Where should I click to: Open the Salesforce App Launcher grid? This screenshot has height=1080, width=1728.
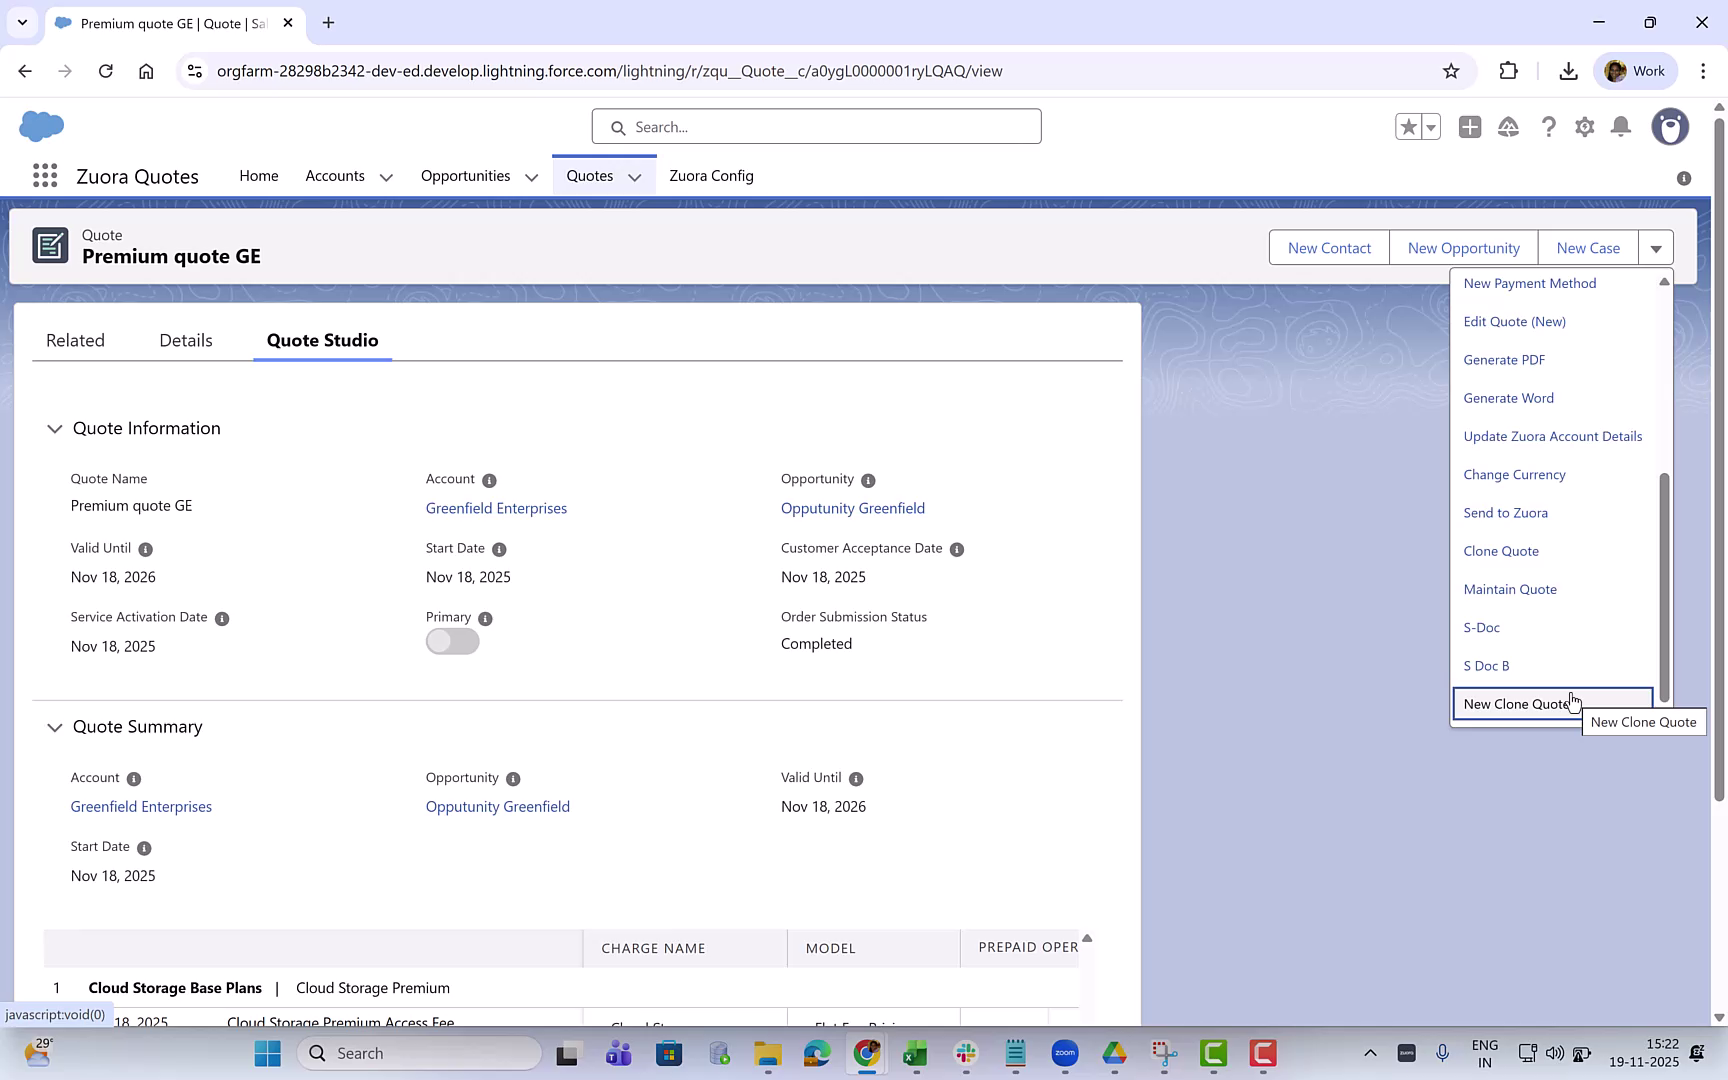[x=44, y=175]
